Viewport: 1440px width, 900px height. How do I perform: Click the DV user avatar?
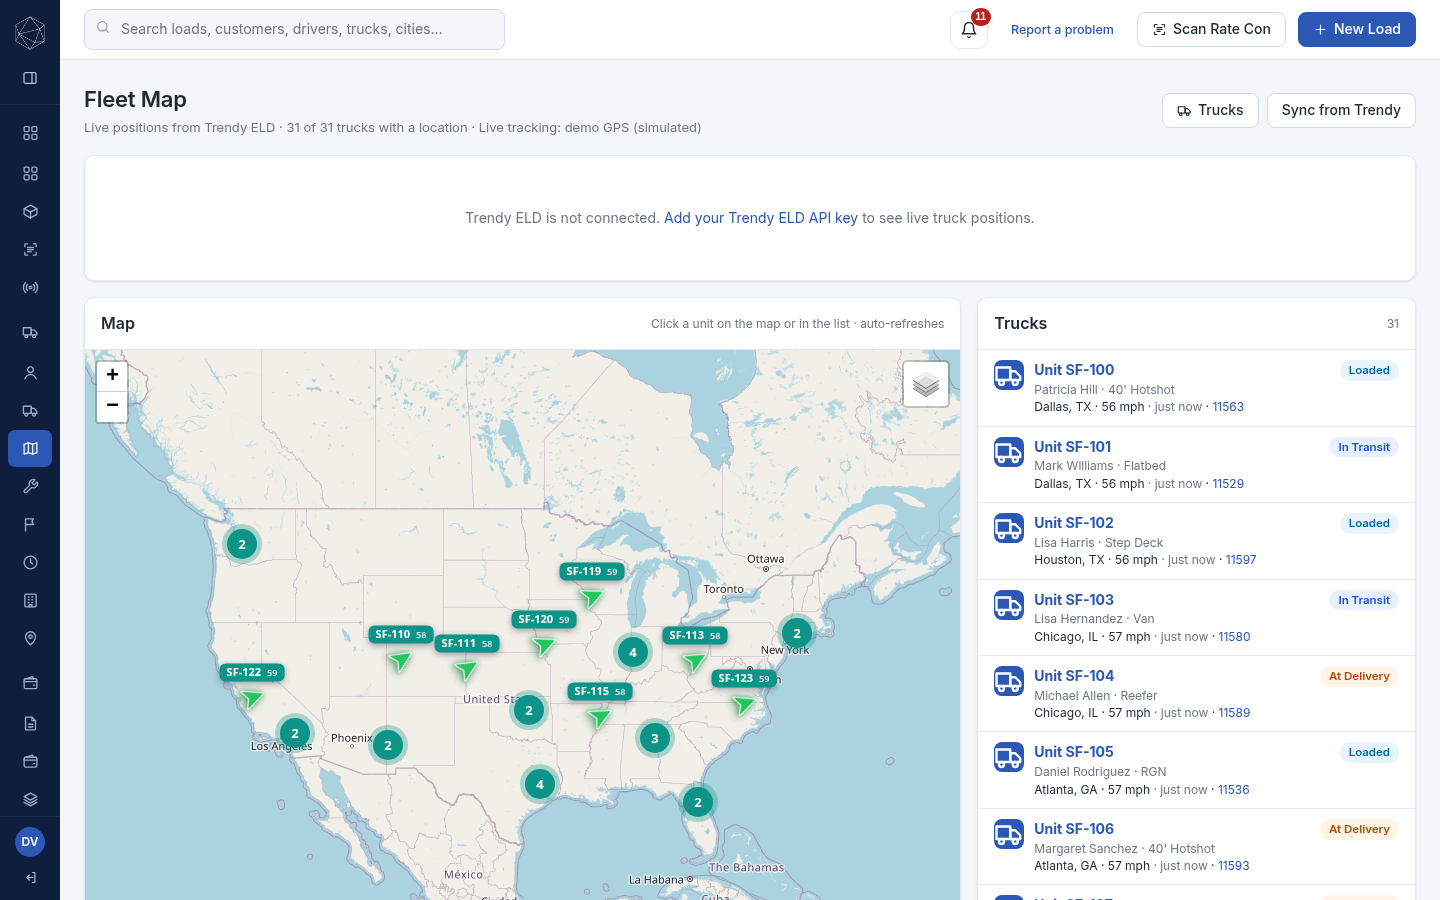pyautogui.click(x=30, y=842)
